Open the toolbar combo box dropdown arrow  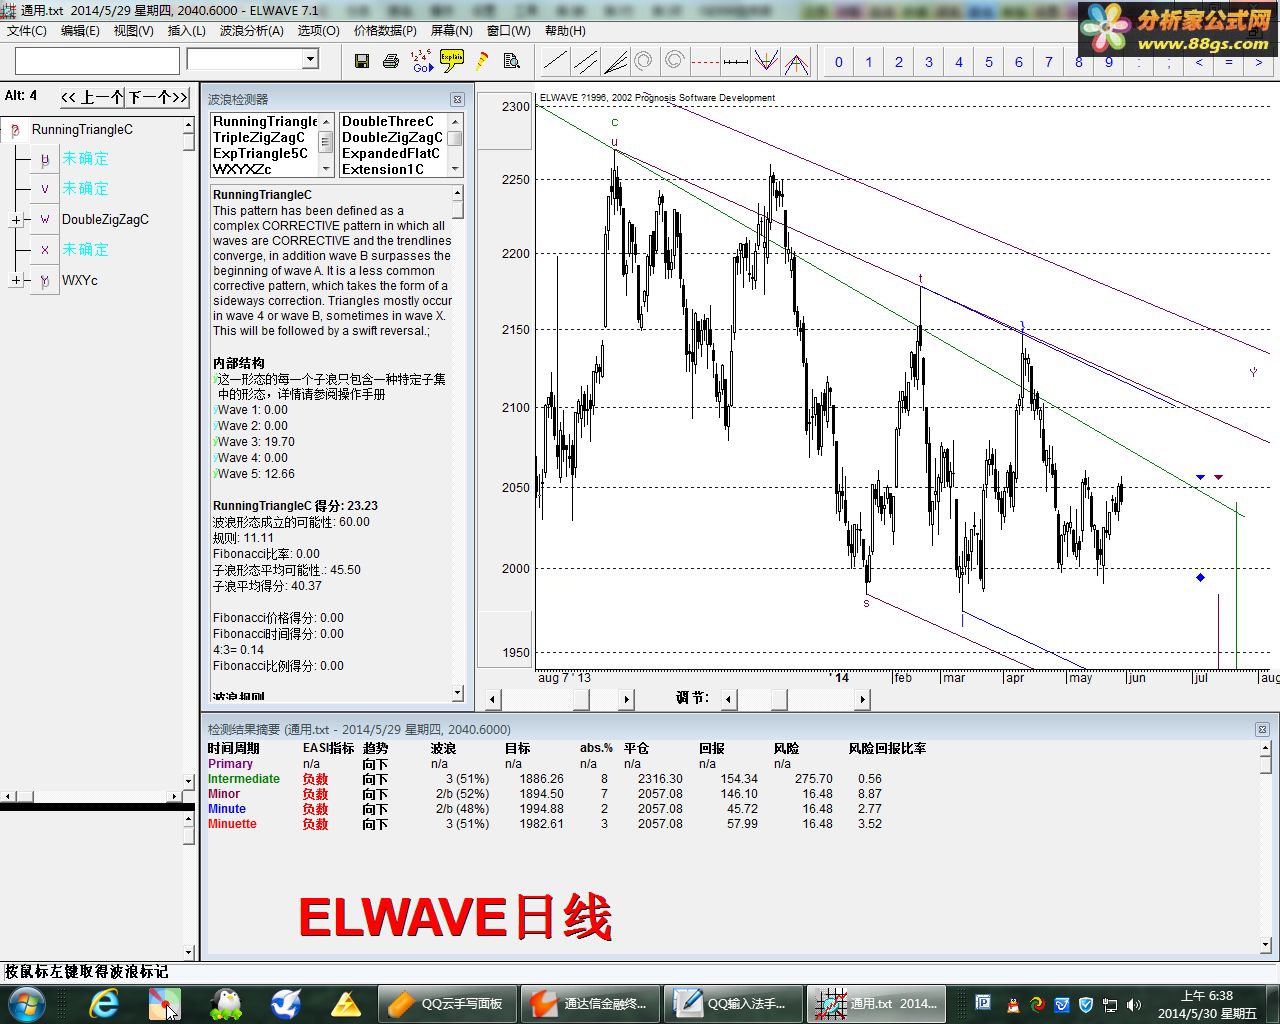point(310,59)
